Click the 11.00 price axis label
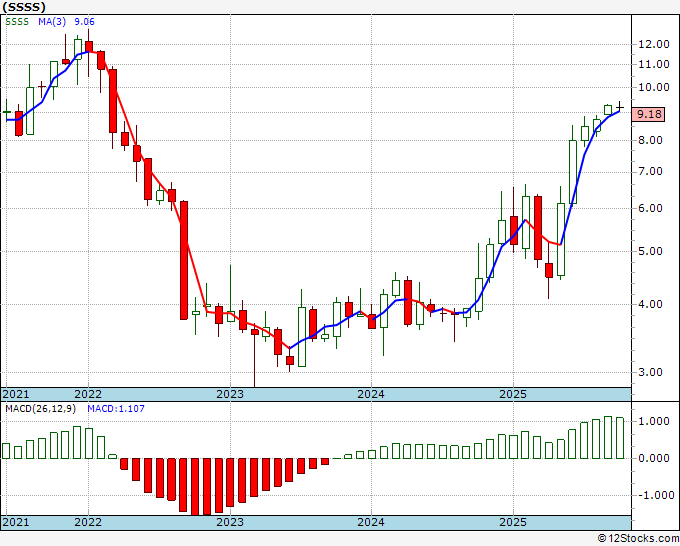 pos(654,65)
